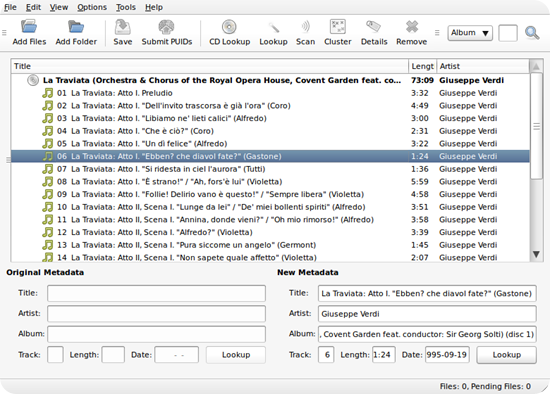The width and height of the screenshot is (550, 394).
Task: Click the Add Folder toolbar icon
Action: coord(76,27)
